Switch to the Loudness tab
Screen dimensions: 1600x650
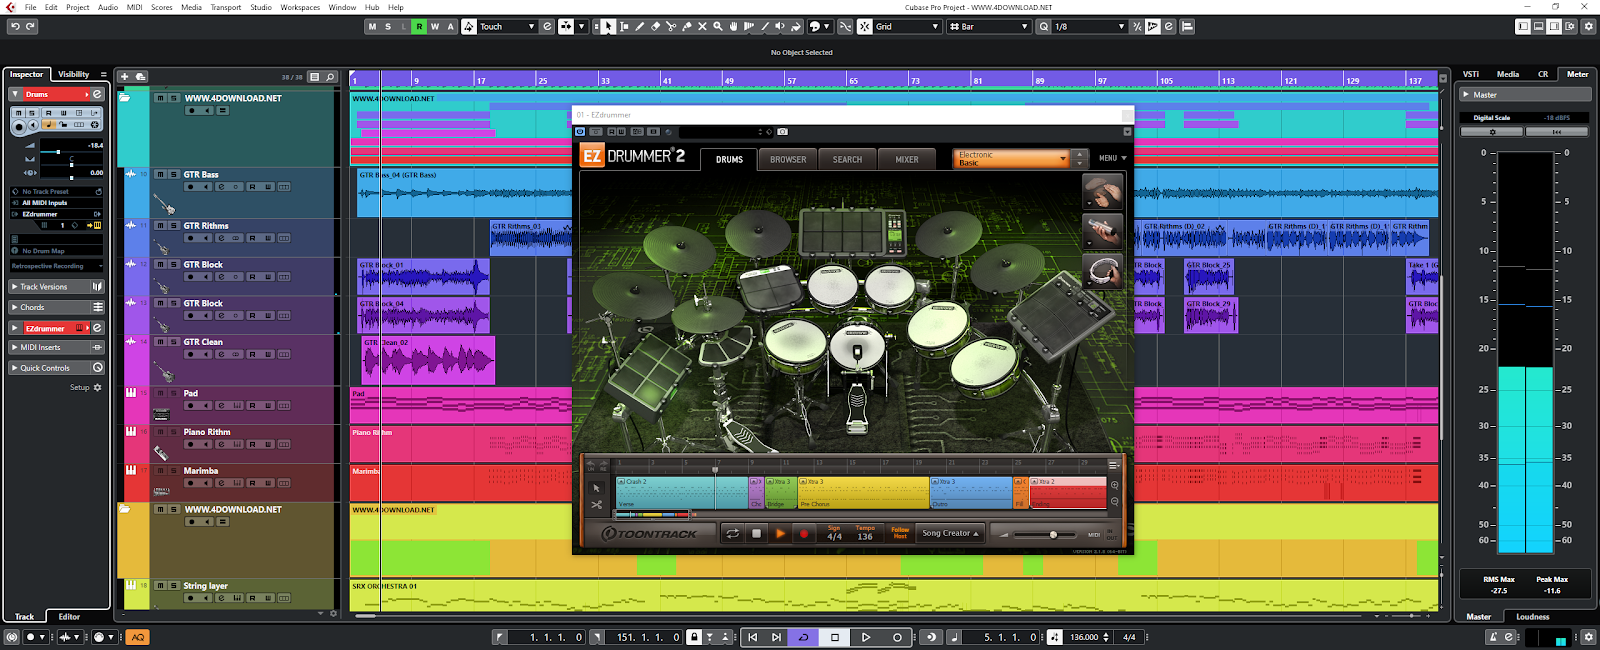1532,617
